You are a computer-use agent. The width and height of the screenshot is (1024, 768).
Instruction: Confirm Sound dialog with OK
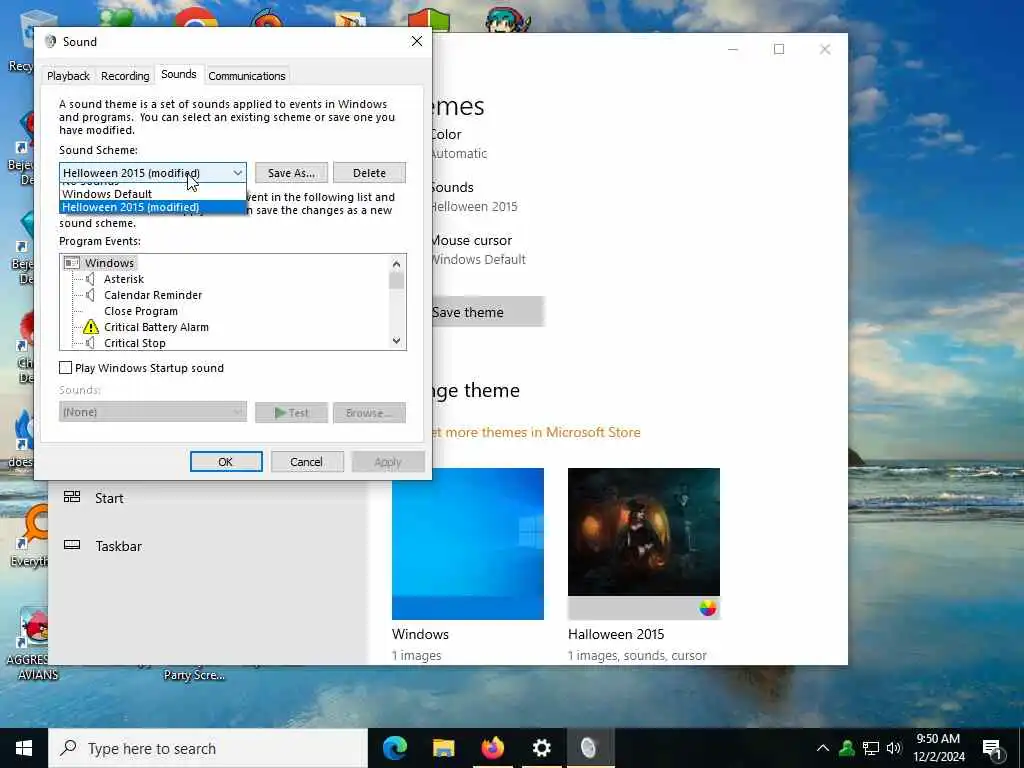point(226,462)
